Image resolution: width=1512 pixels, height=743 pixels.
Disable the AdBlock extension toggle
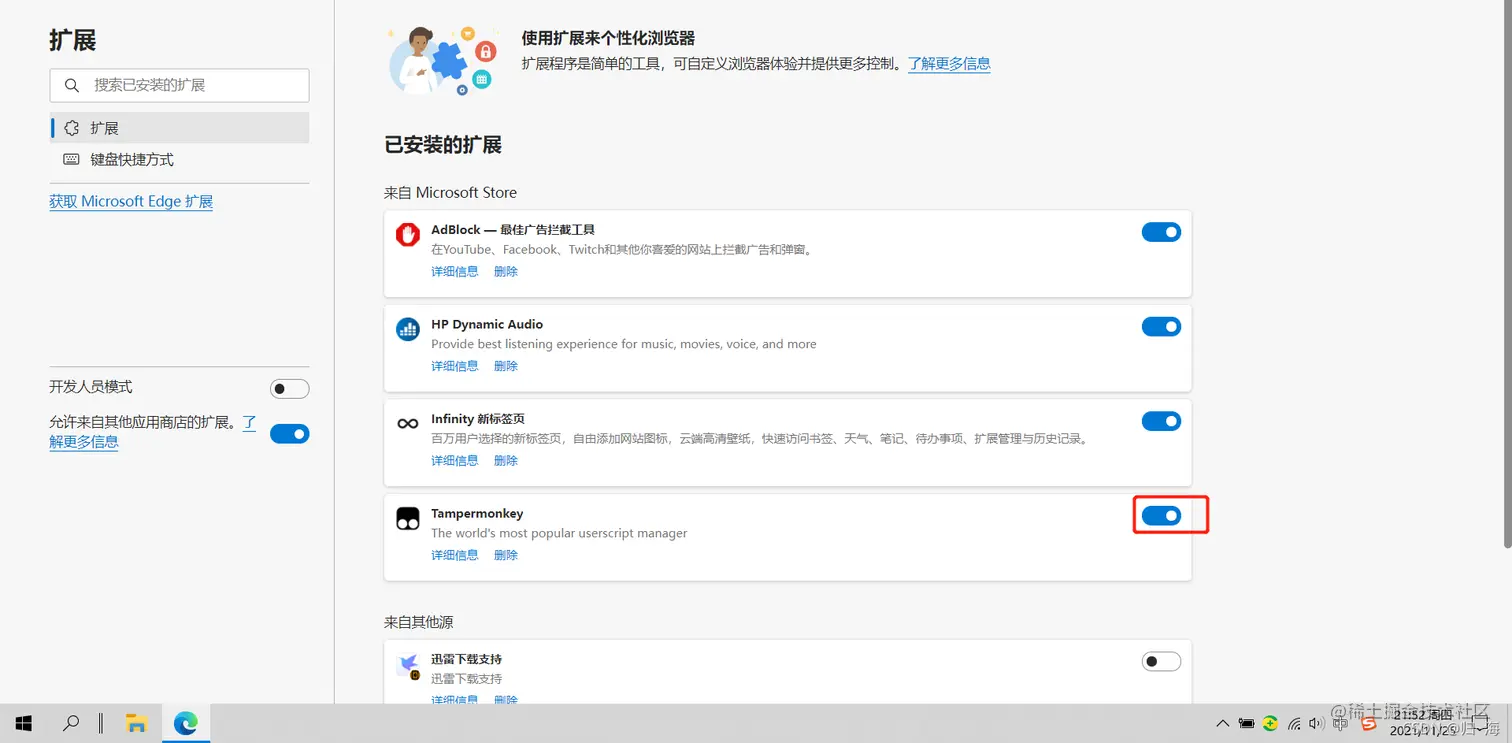coord(1161,232)
